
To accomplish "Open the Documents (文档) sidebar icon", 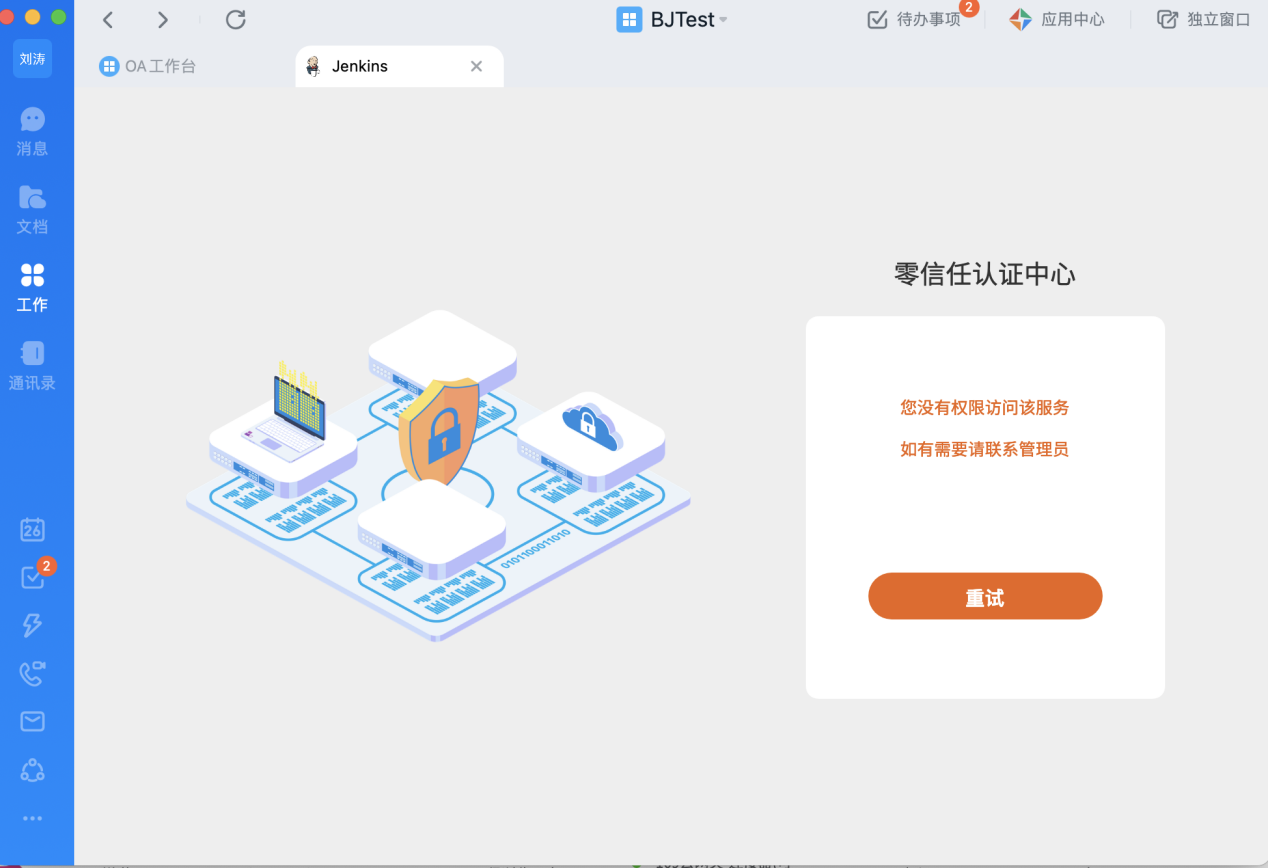I will tap(32, 209).
